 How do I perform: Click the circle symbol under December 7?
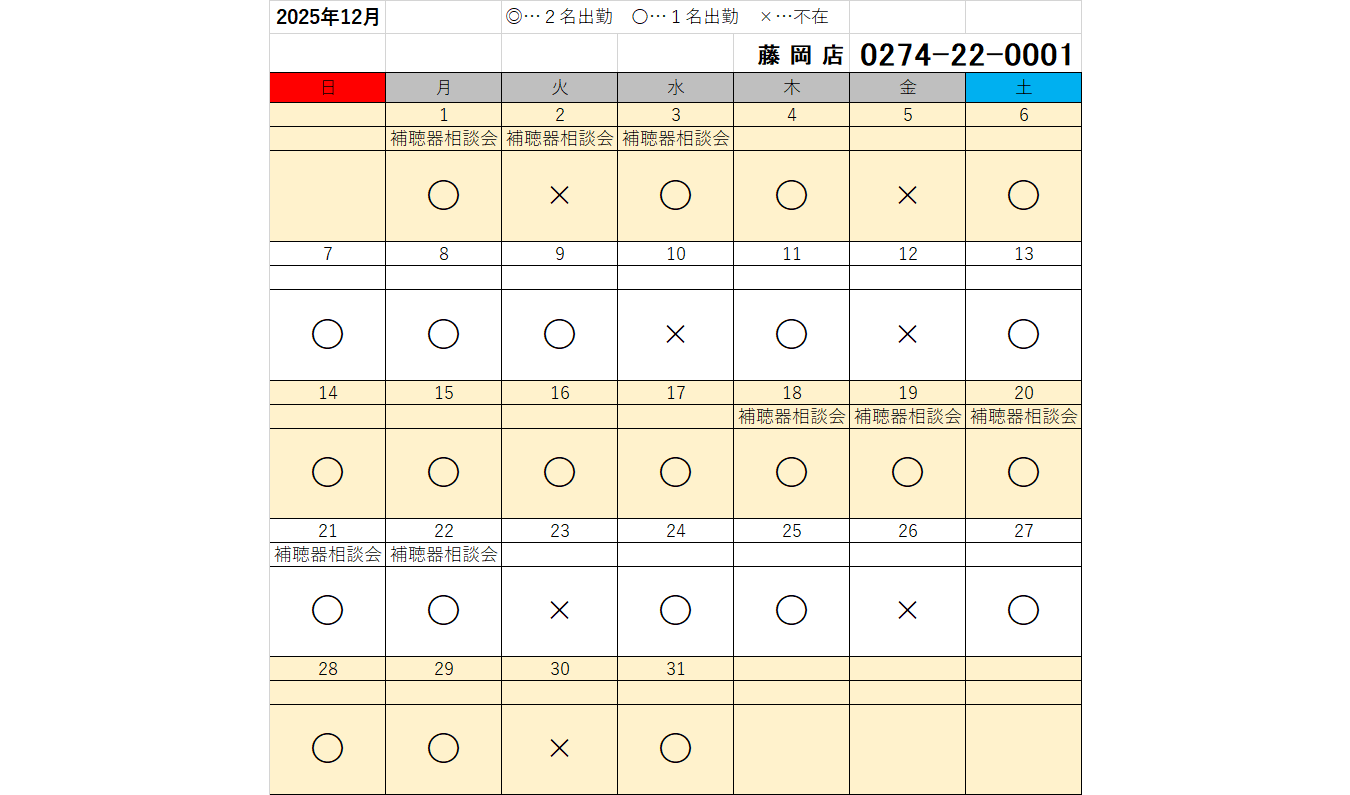[x=327, y=334]
